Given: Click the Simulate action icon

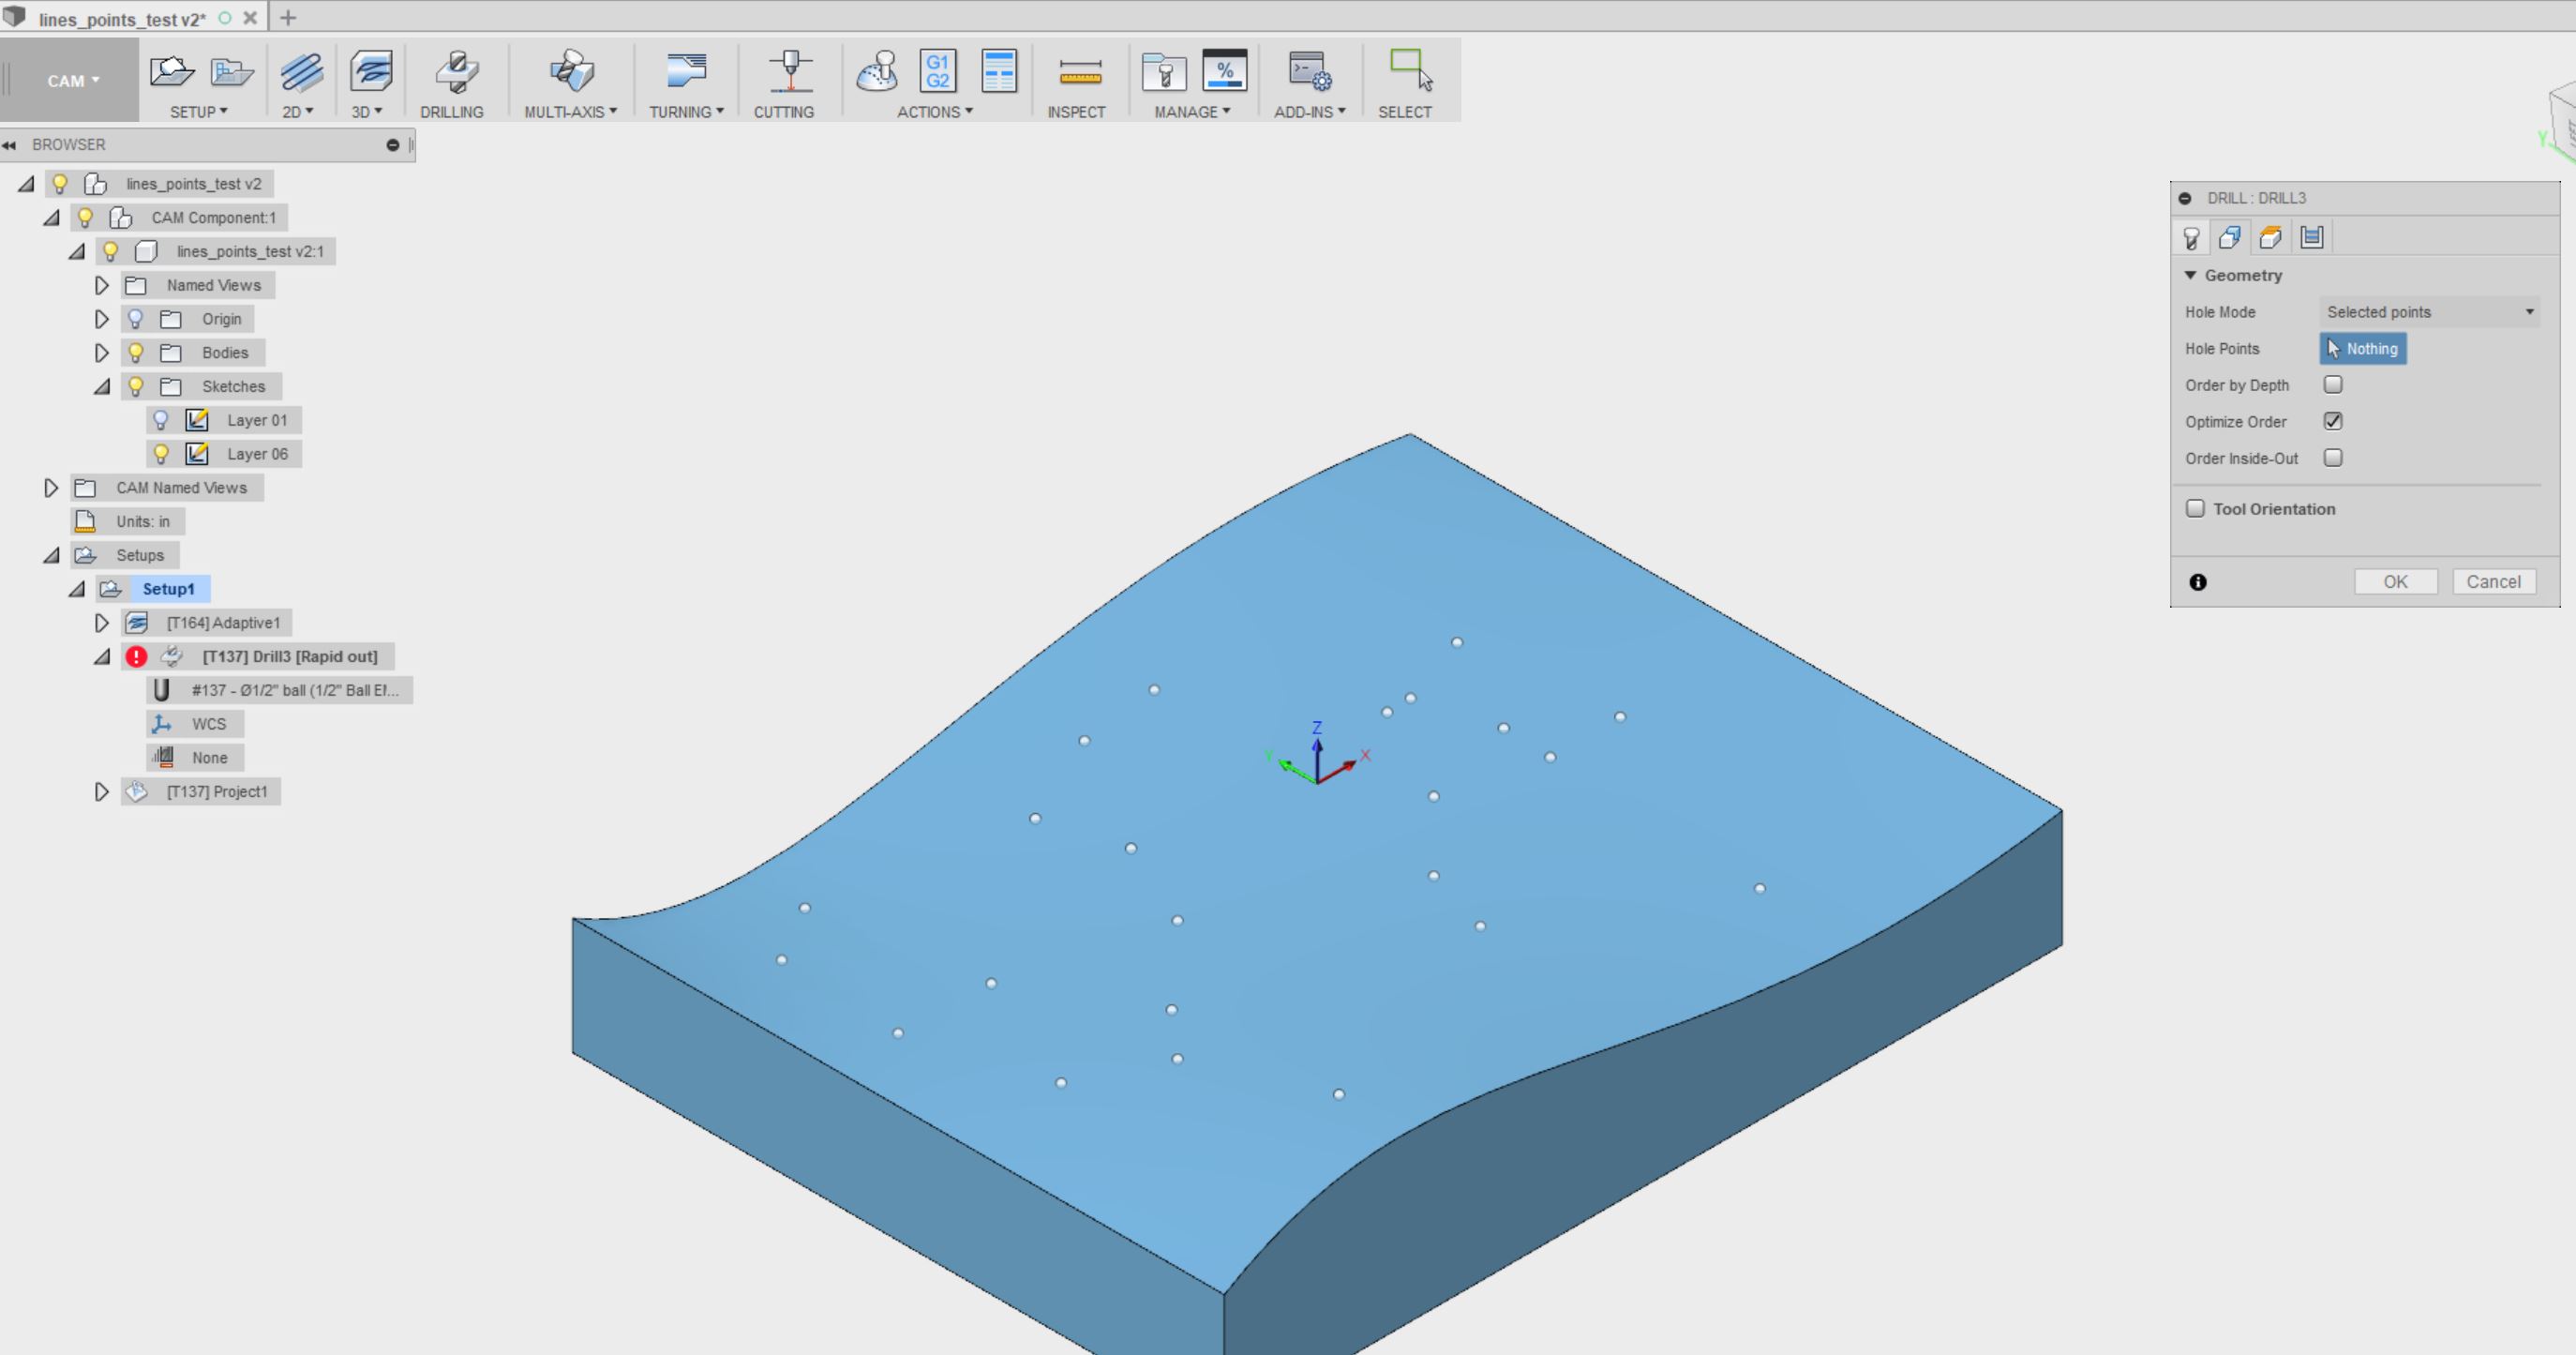Looking at the screenshot, I should point(877,72).
